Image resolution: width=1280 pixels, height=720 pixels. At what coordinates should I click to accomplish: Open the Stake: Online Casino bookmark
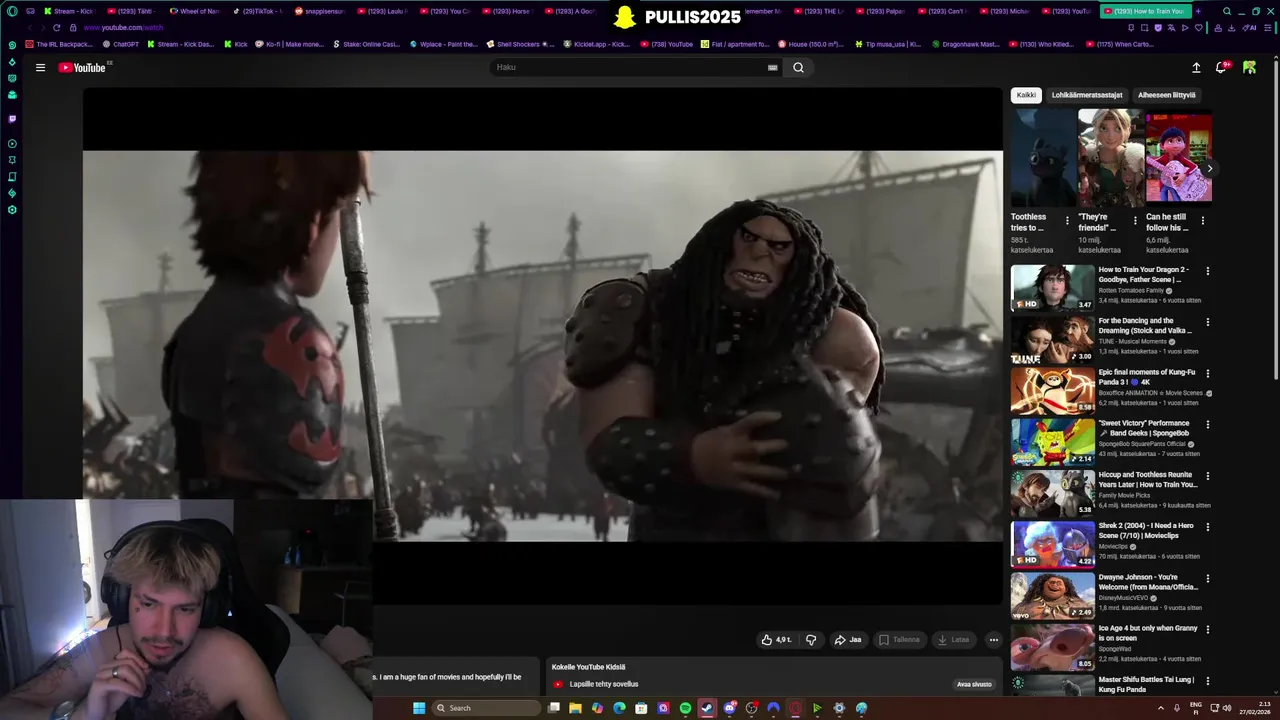[x=366, y=44]
